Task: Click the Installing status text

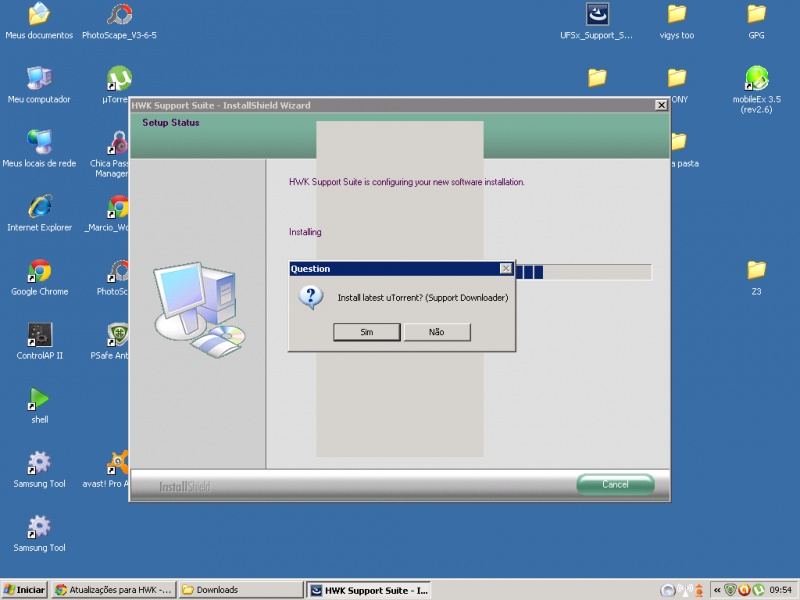Action: click(x=305, y=232)
